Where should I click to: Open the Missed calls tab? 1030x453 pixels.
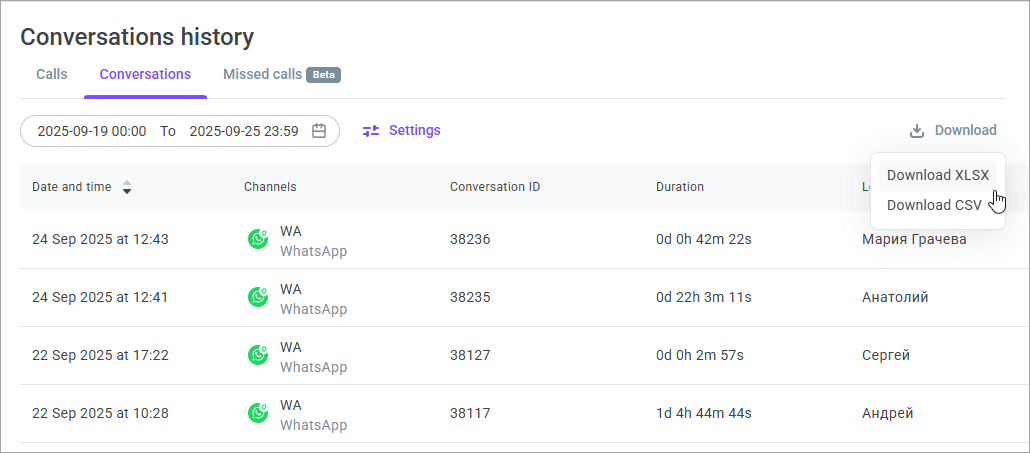[262, 74]
